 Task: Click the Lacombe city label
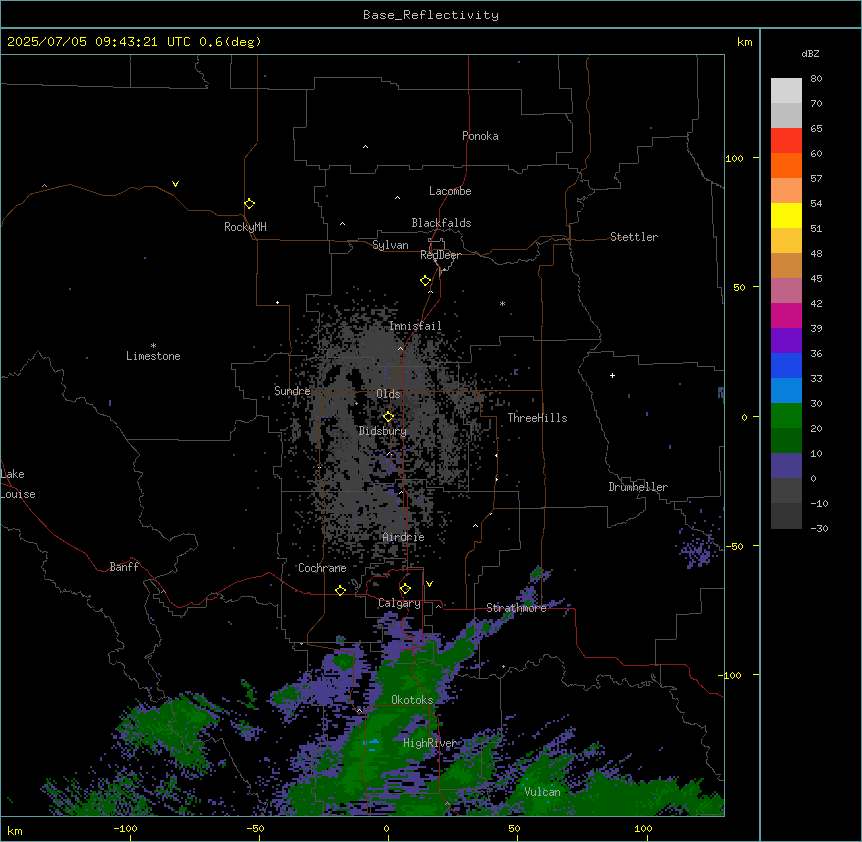(450, 191)
